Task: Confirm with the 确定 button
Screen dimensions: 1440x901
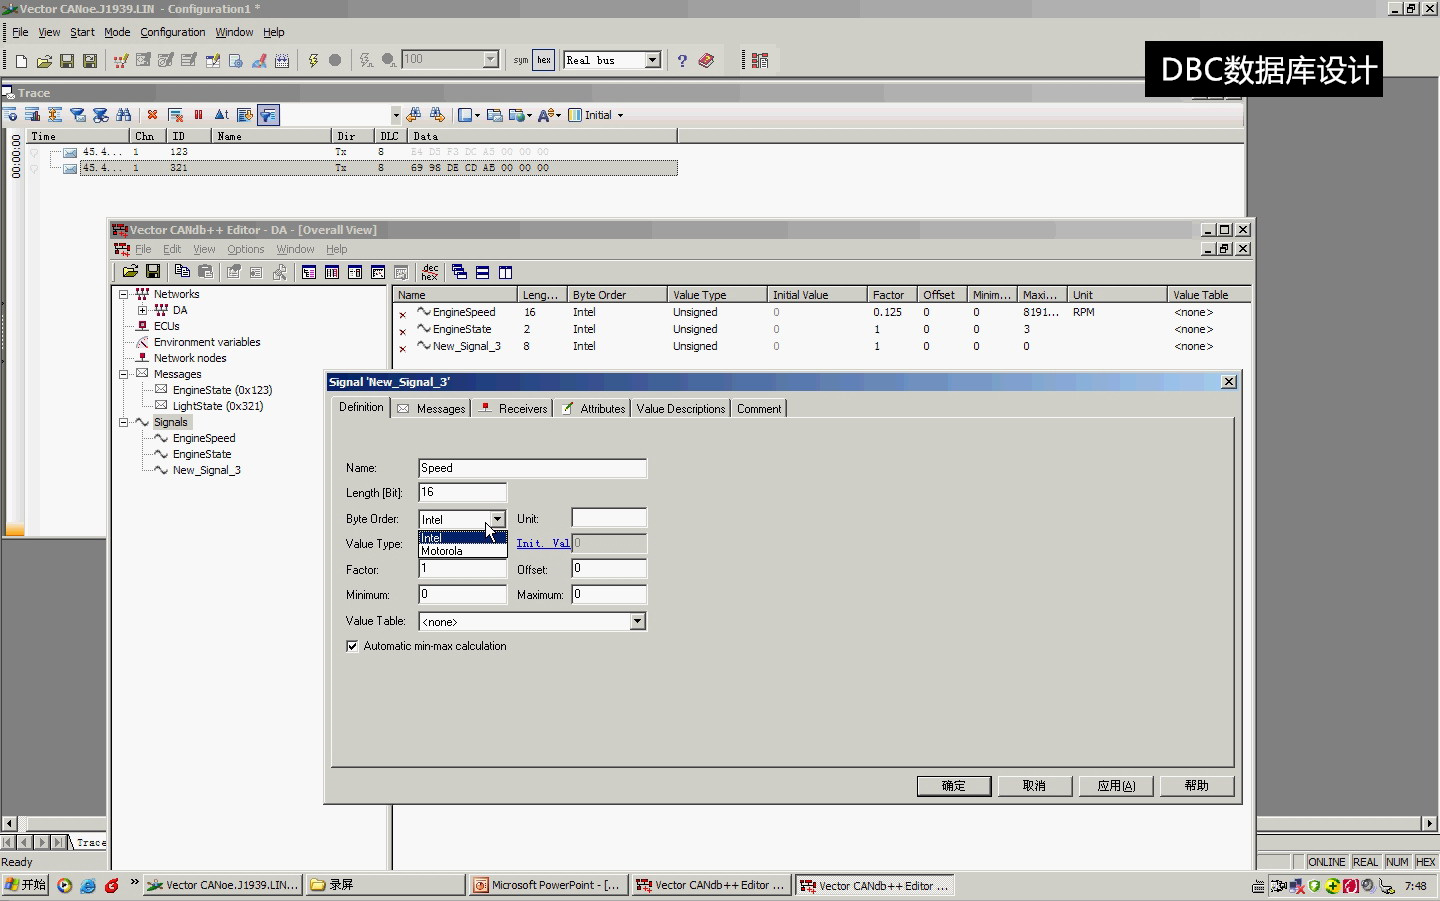Action: (x=954, y=786)
